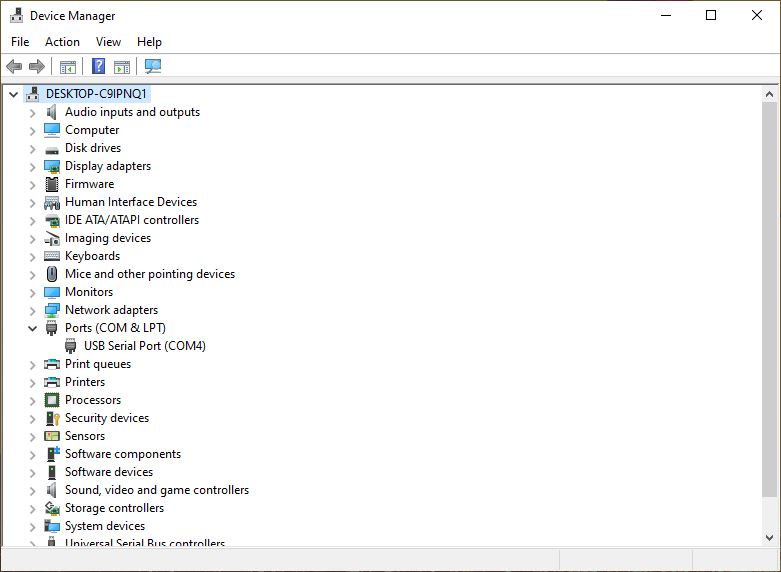The width and height of the screenshot is (781, 572).
Task: Click Scan for hardware changes monitor icon
Action: [x=153, y=67]
